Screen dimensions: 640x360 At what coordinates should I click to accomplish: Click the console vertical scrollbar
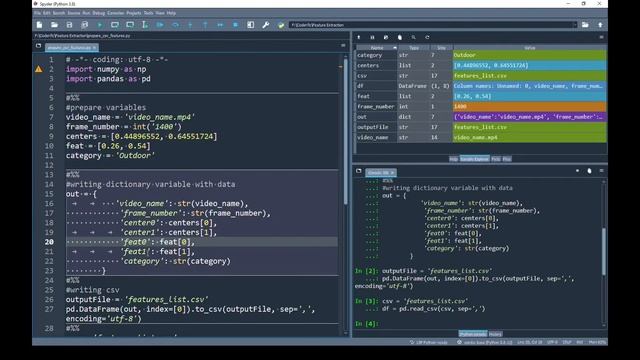pos(604,251)
